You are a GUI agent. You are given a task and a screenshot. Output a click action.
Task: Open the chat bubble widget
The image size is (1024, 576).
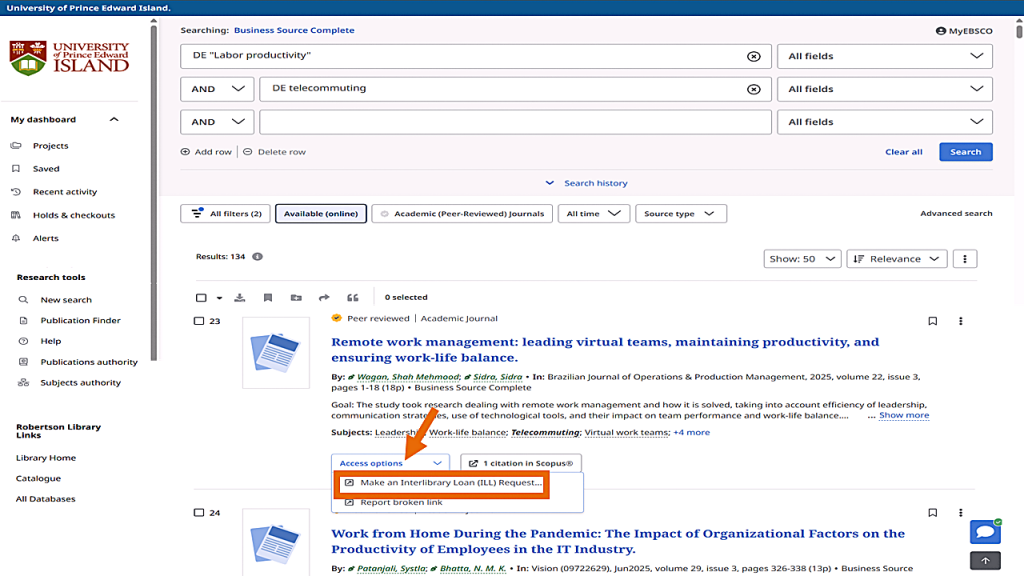[x=984, y=532]
